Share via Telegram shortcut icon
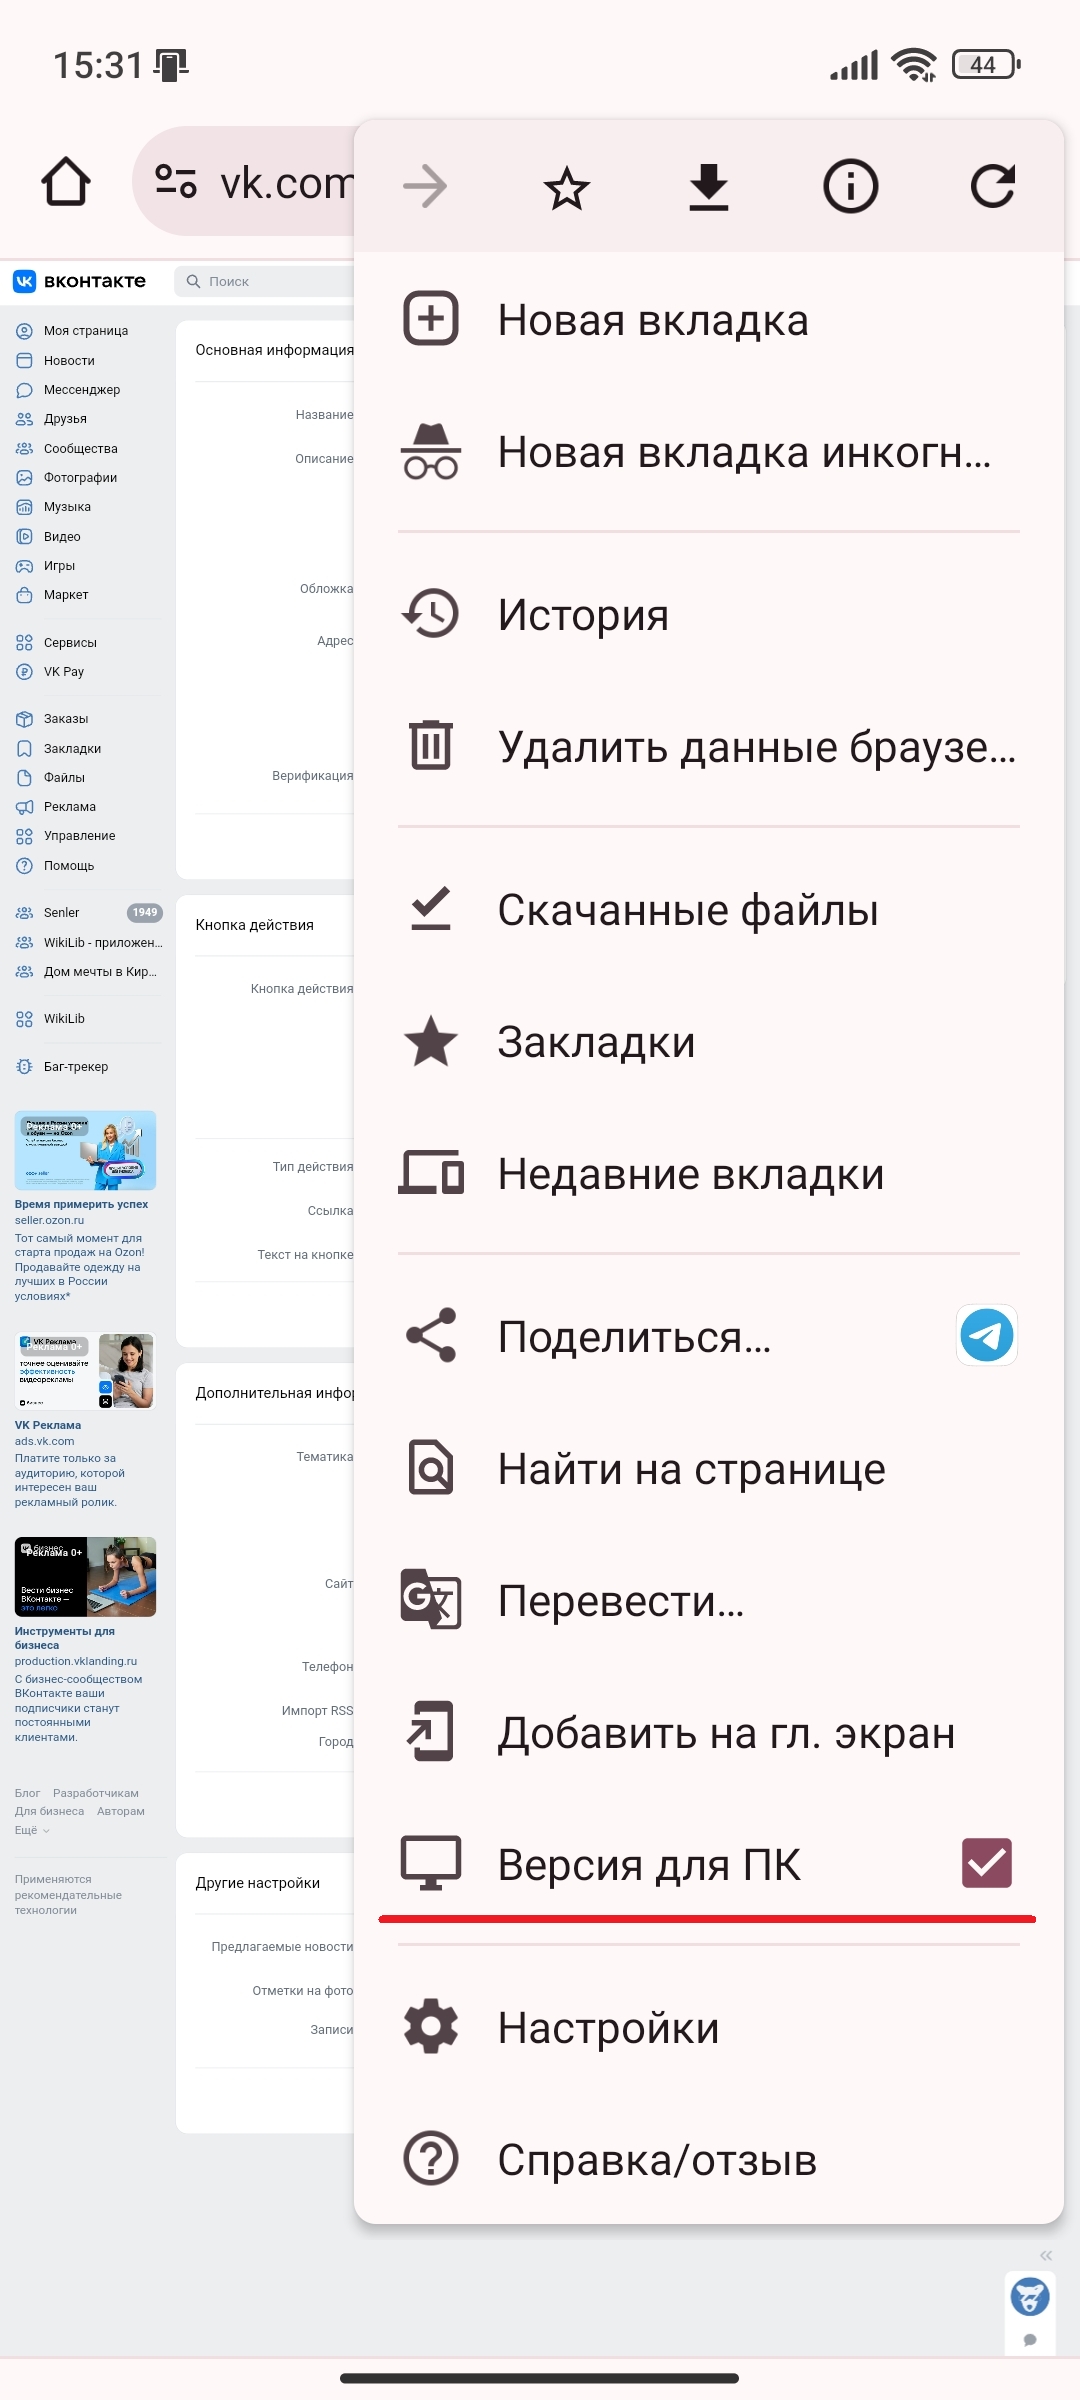The width and height of the screenshot is (1080, 2400). (x=986, y=1335)
